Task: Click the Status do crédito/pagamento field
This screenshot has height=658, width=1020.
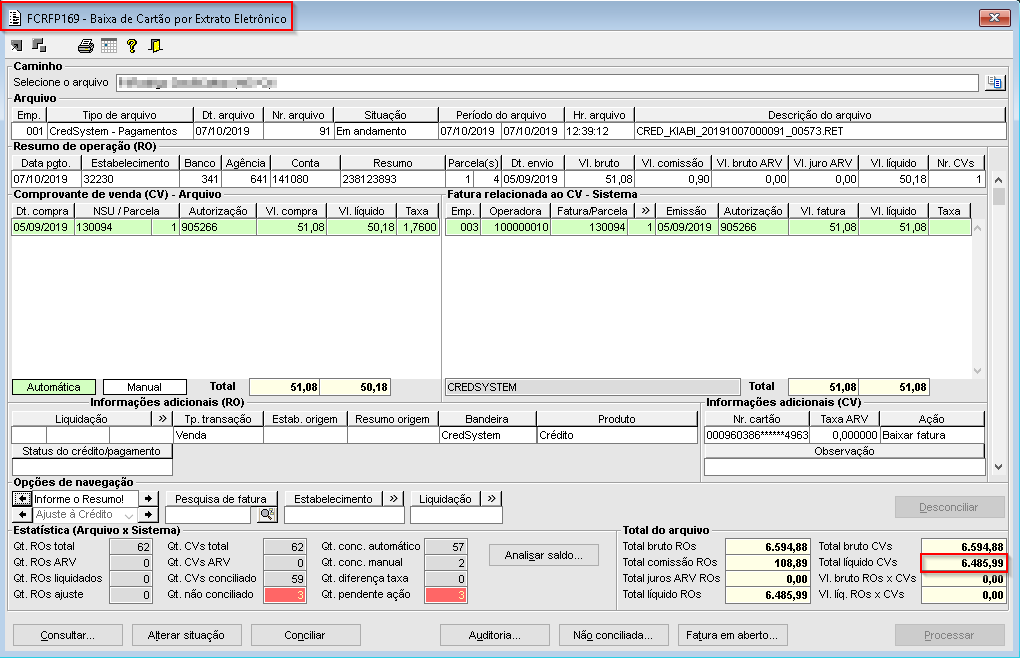Action: pos(92,467)
